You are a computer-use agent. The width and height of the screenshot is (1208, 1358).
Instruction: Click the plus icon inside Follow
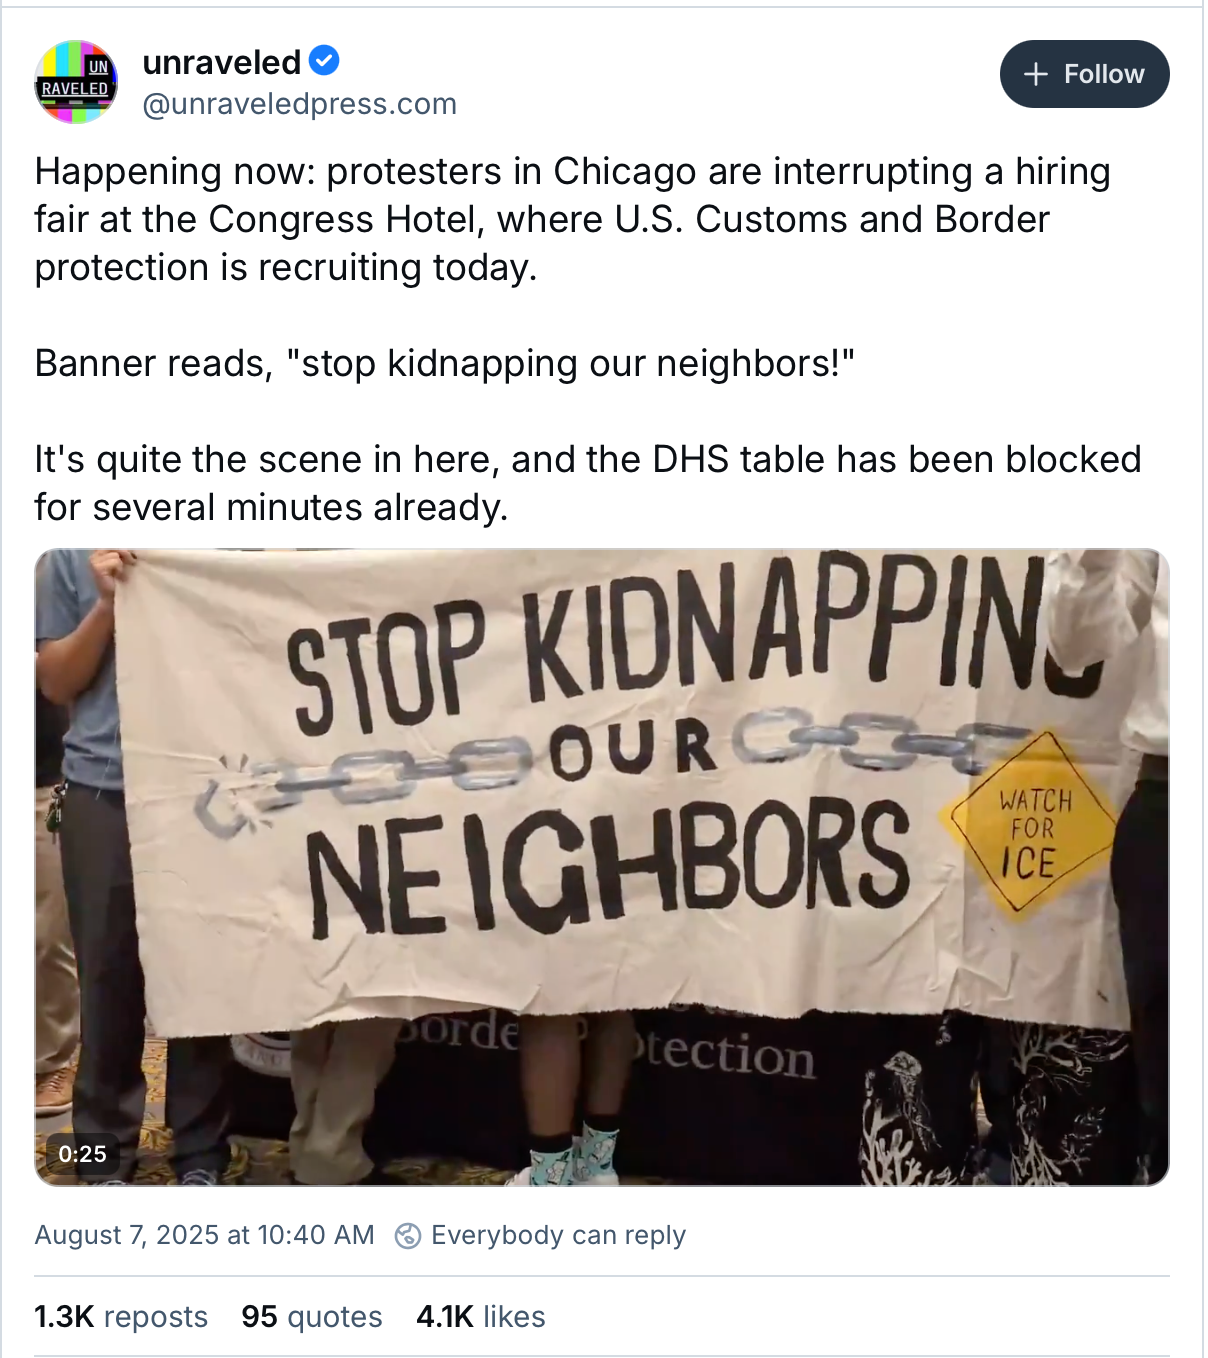click(1036, 74)
